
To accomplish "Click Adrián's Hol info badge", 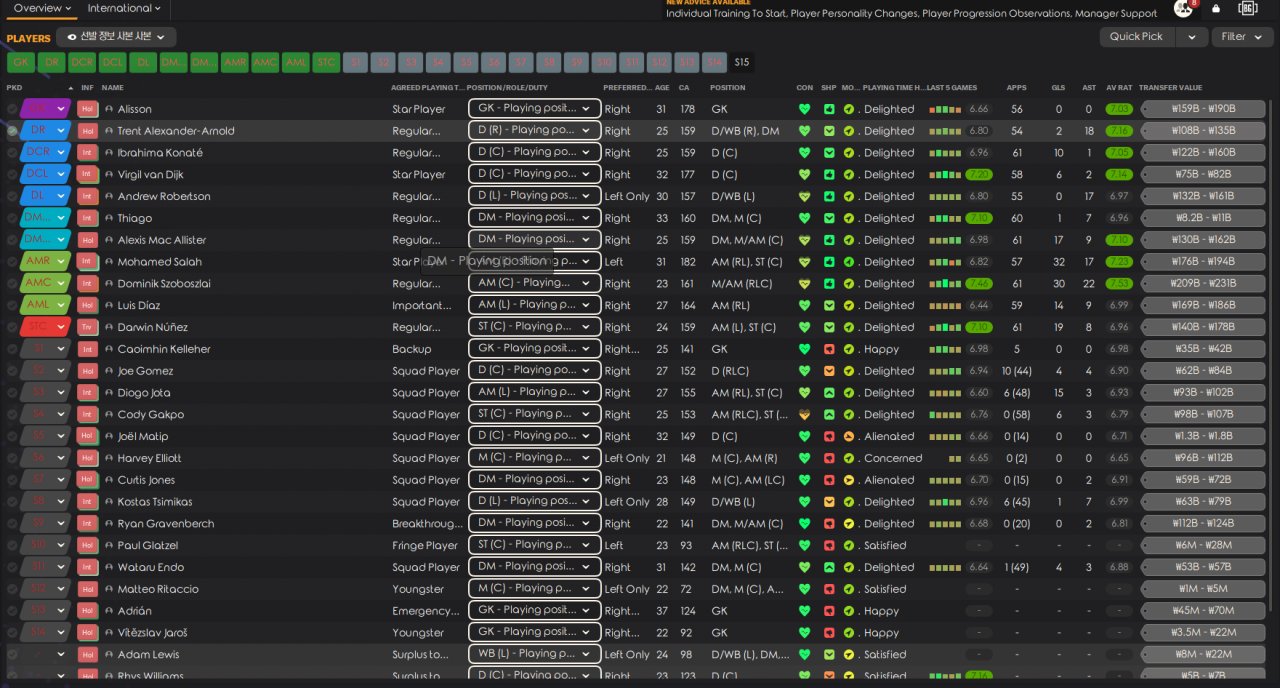I will [x=87, y=611].
